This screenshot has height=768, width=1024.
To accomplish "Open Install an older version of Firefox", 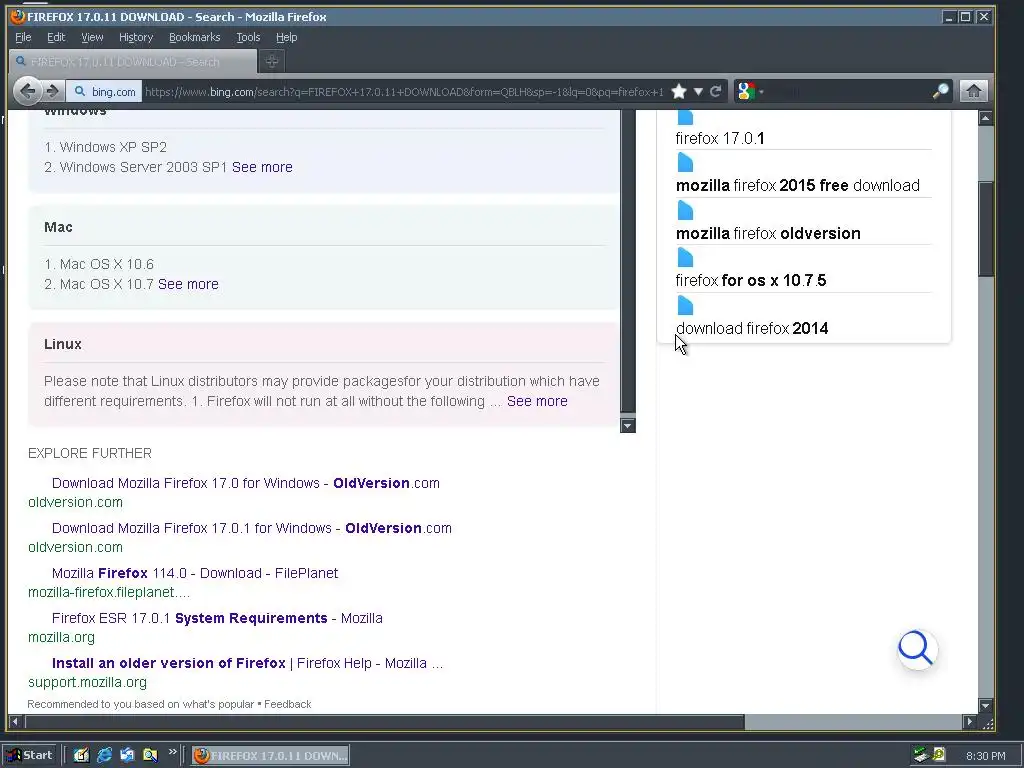I will [247, 664].
